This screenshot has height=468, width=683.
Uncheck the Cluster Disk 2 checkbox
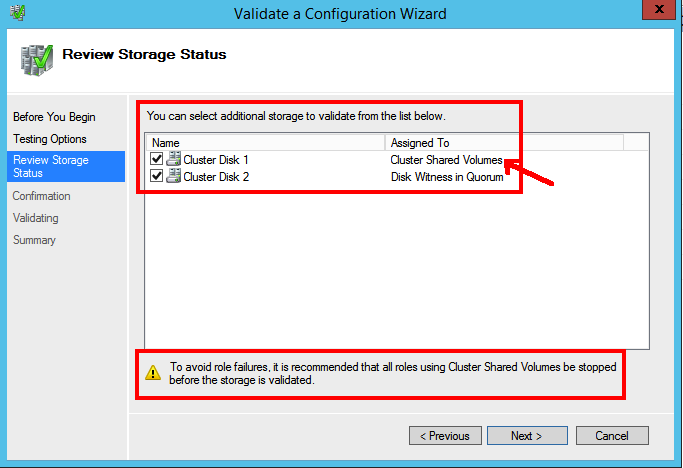tap(156, 176)
